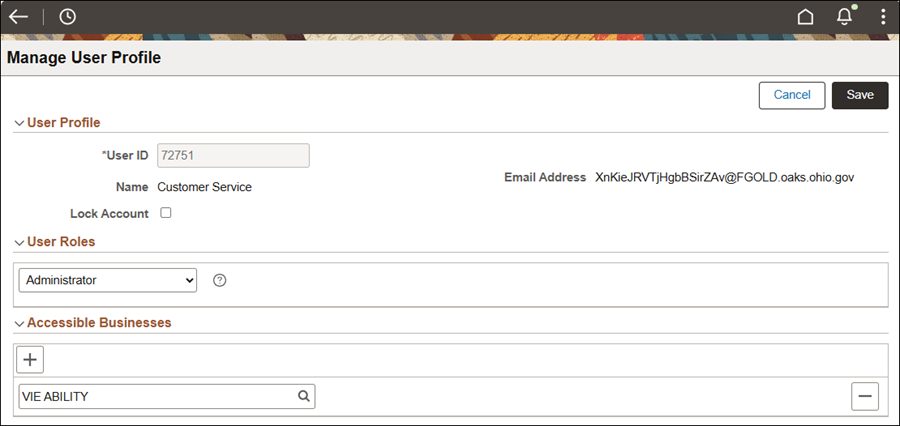The image size is (900, 426).
Task: Open the notifications bell
Action: [844, 16]
